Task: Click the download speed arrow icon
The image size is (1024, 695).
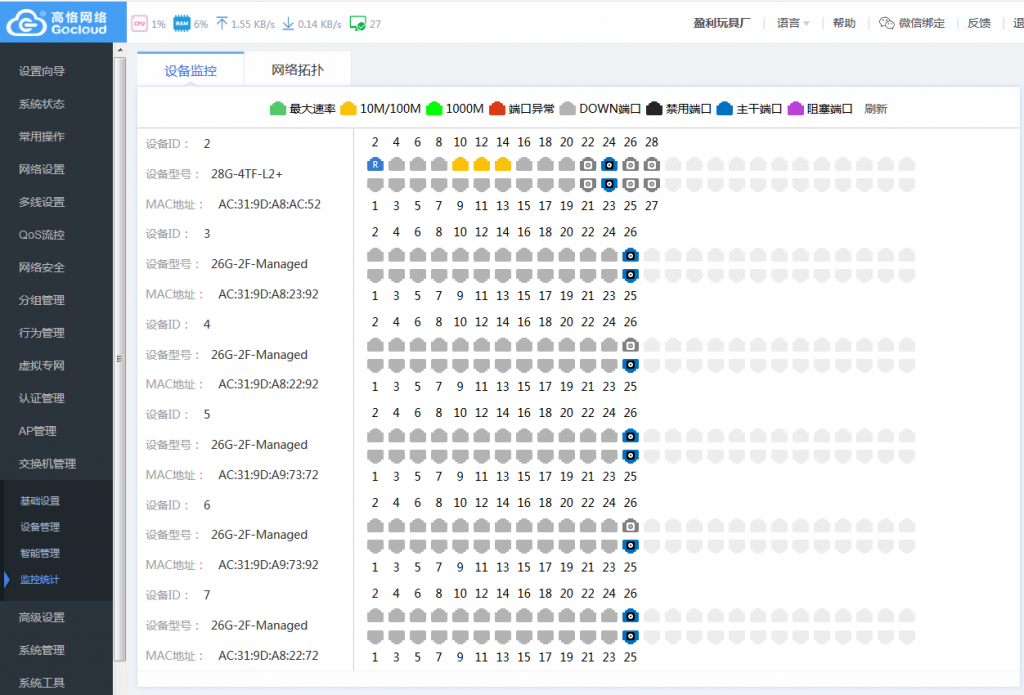Action: [x=288, y=23]
